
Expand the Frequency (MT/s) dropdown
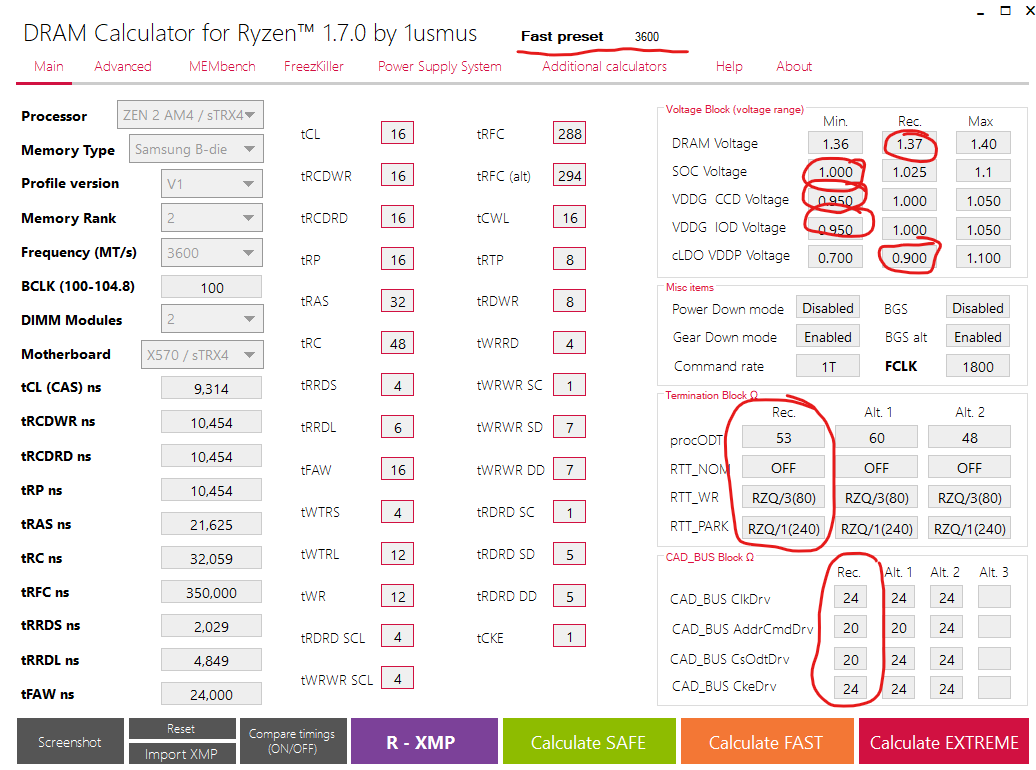(x=211, y=253)
